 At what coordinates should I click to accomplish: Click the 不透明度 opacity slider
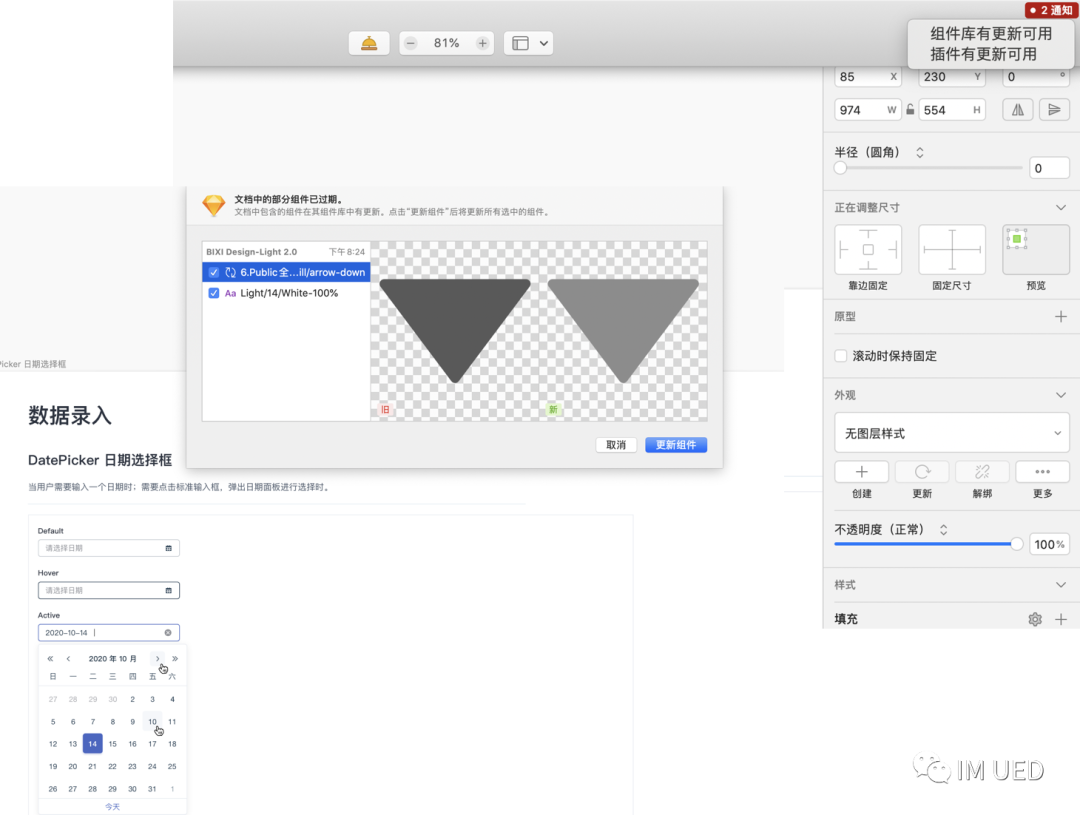pyautogui.click(x=925, y=544)
